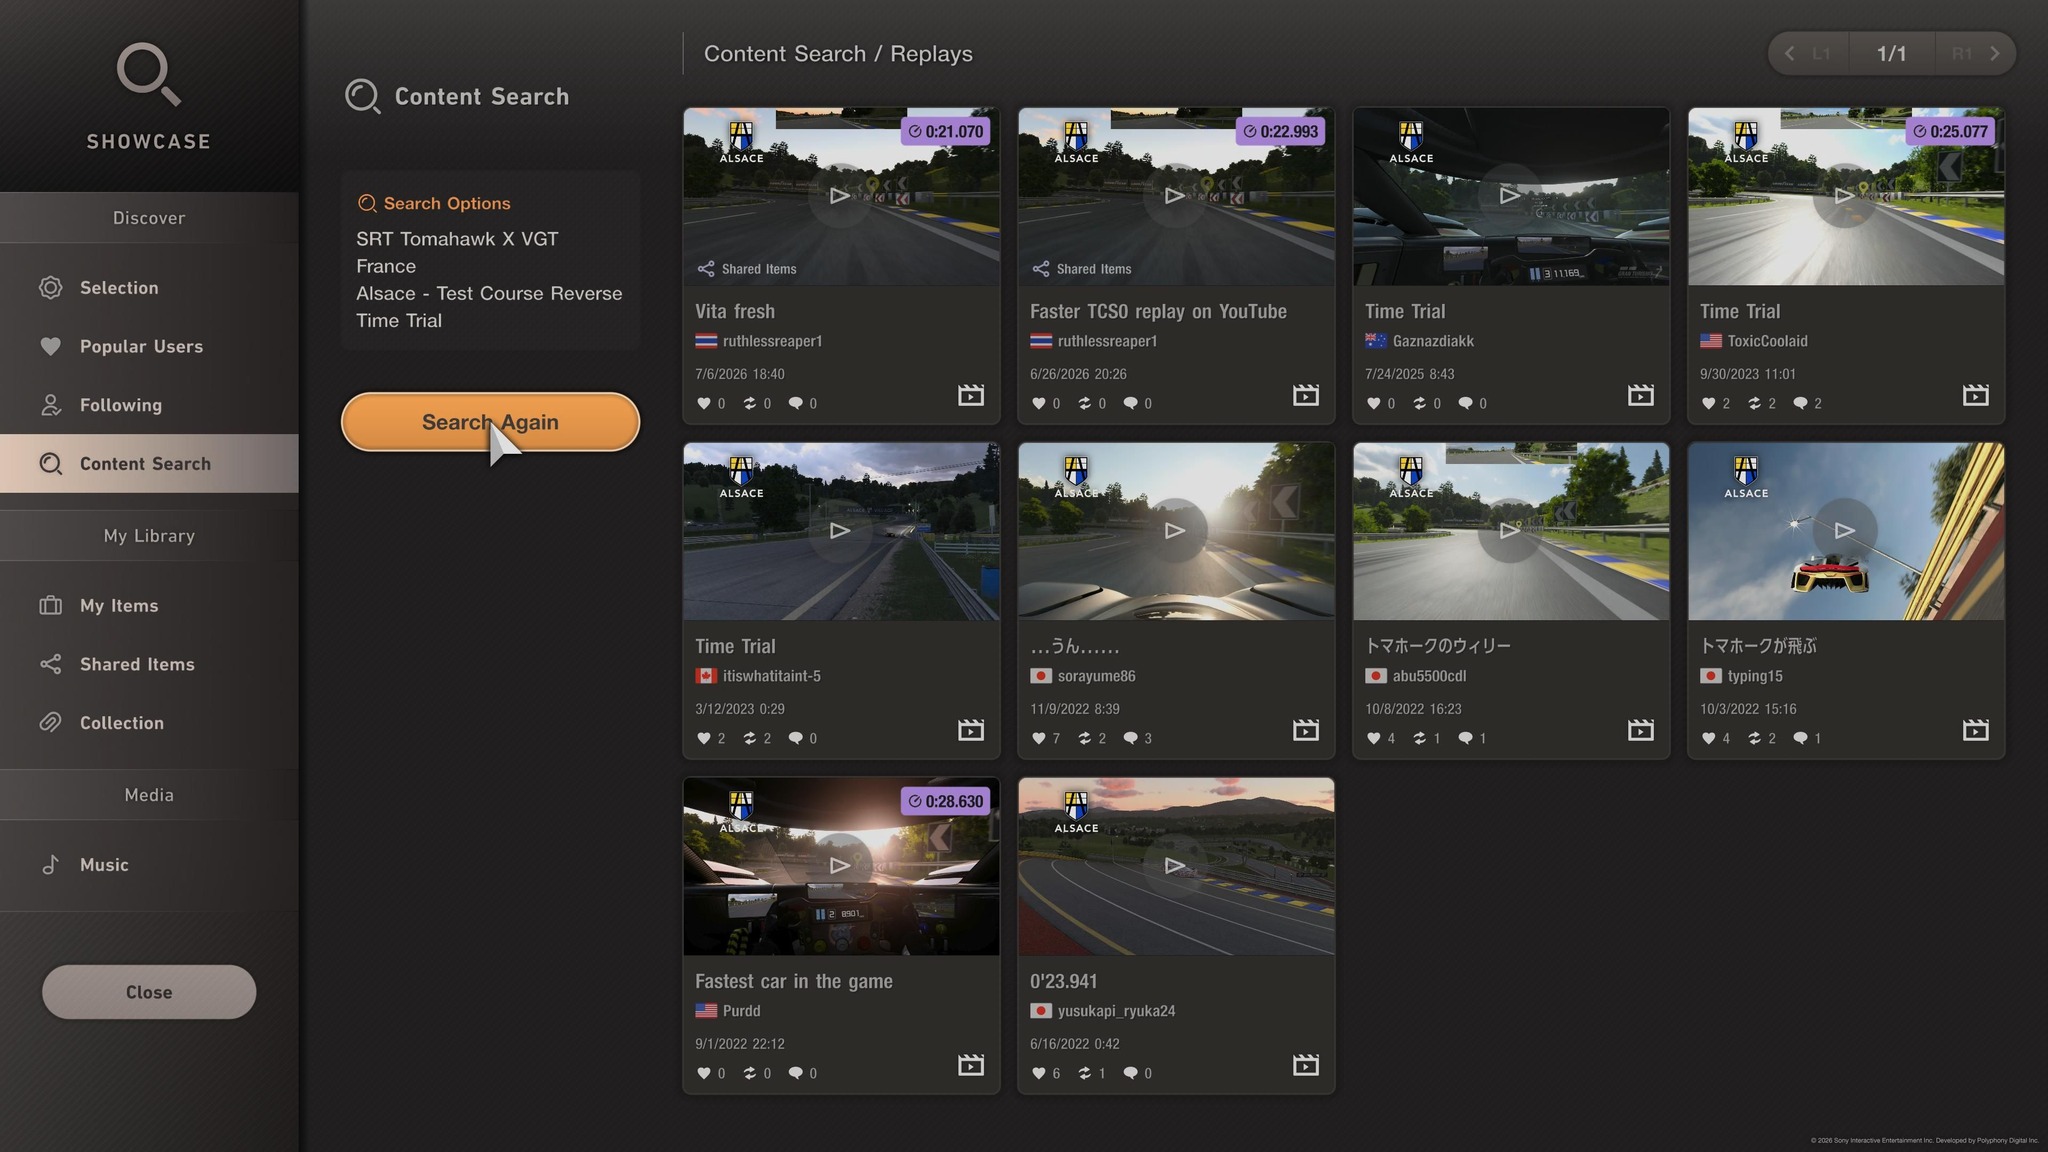Click the repost icon on Faster TCSO replay card

[1085, 403]
